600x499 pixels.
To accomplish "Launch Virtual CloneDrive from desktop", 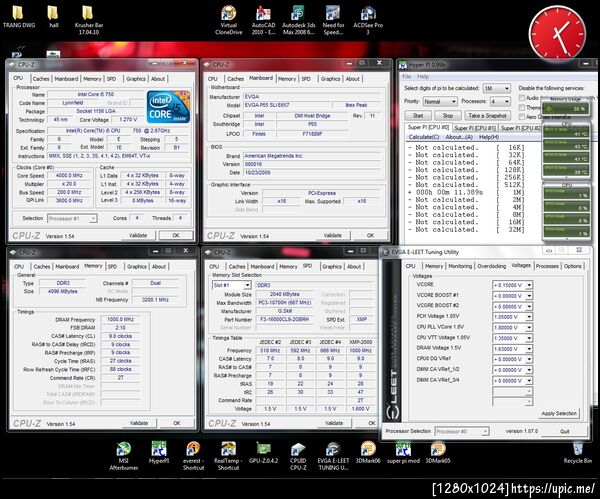I will click(x=228, y=20).
